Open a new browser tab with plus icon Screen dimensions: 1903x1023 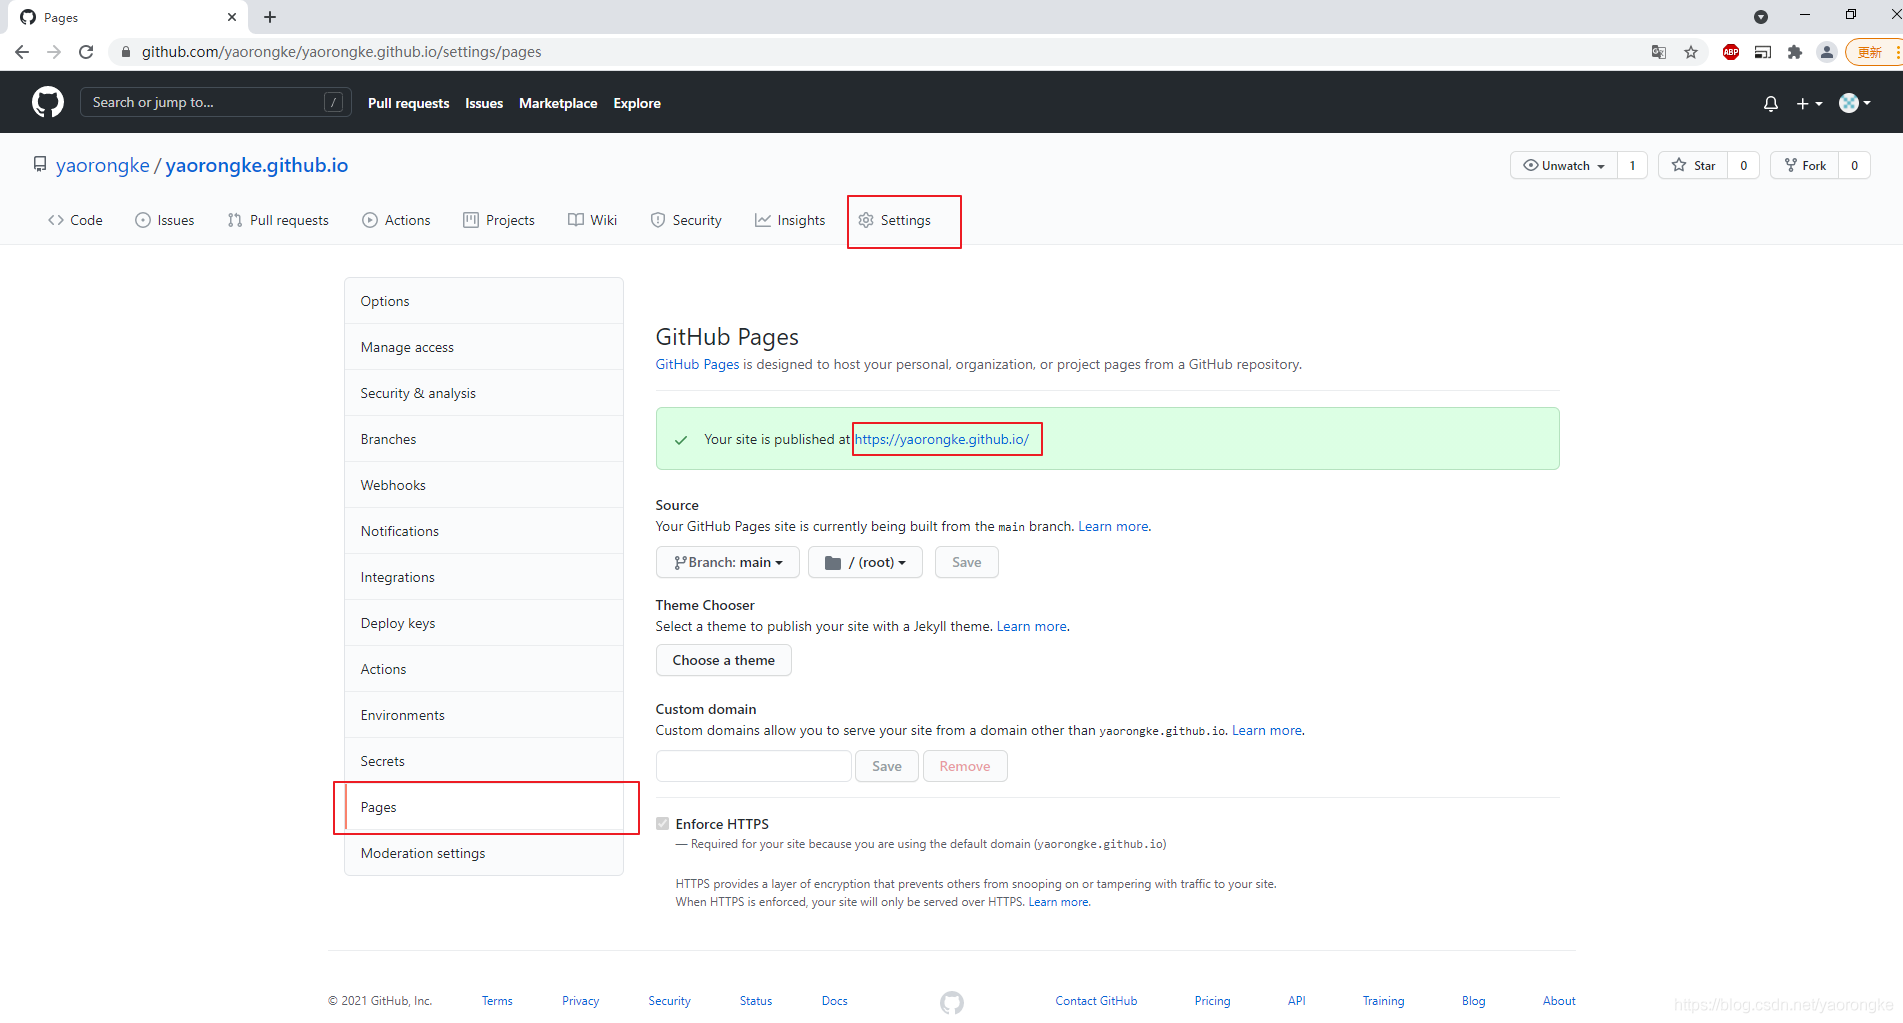tap(270, 17)
